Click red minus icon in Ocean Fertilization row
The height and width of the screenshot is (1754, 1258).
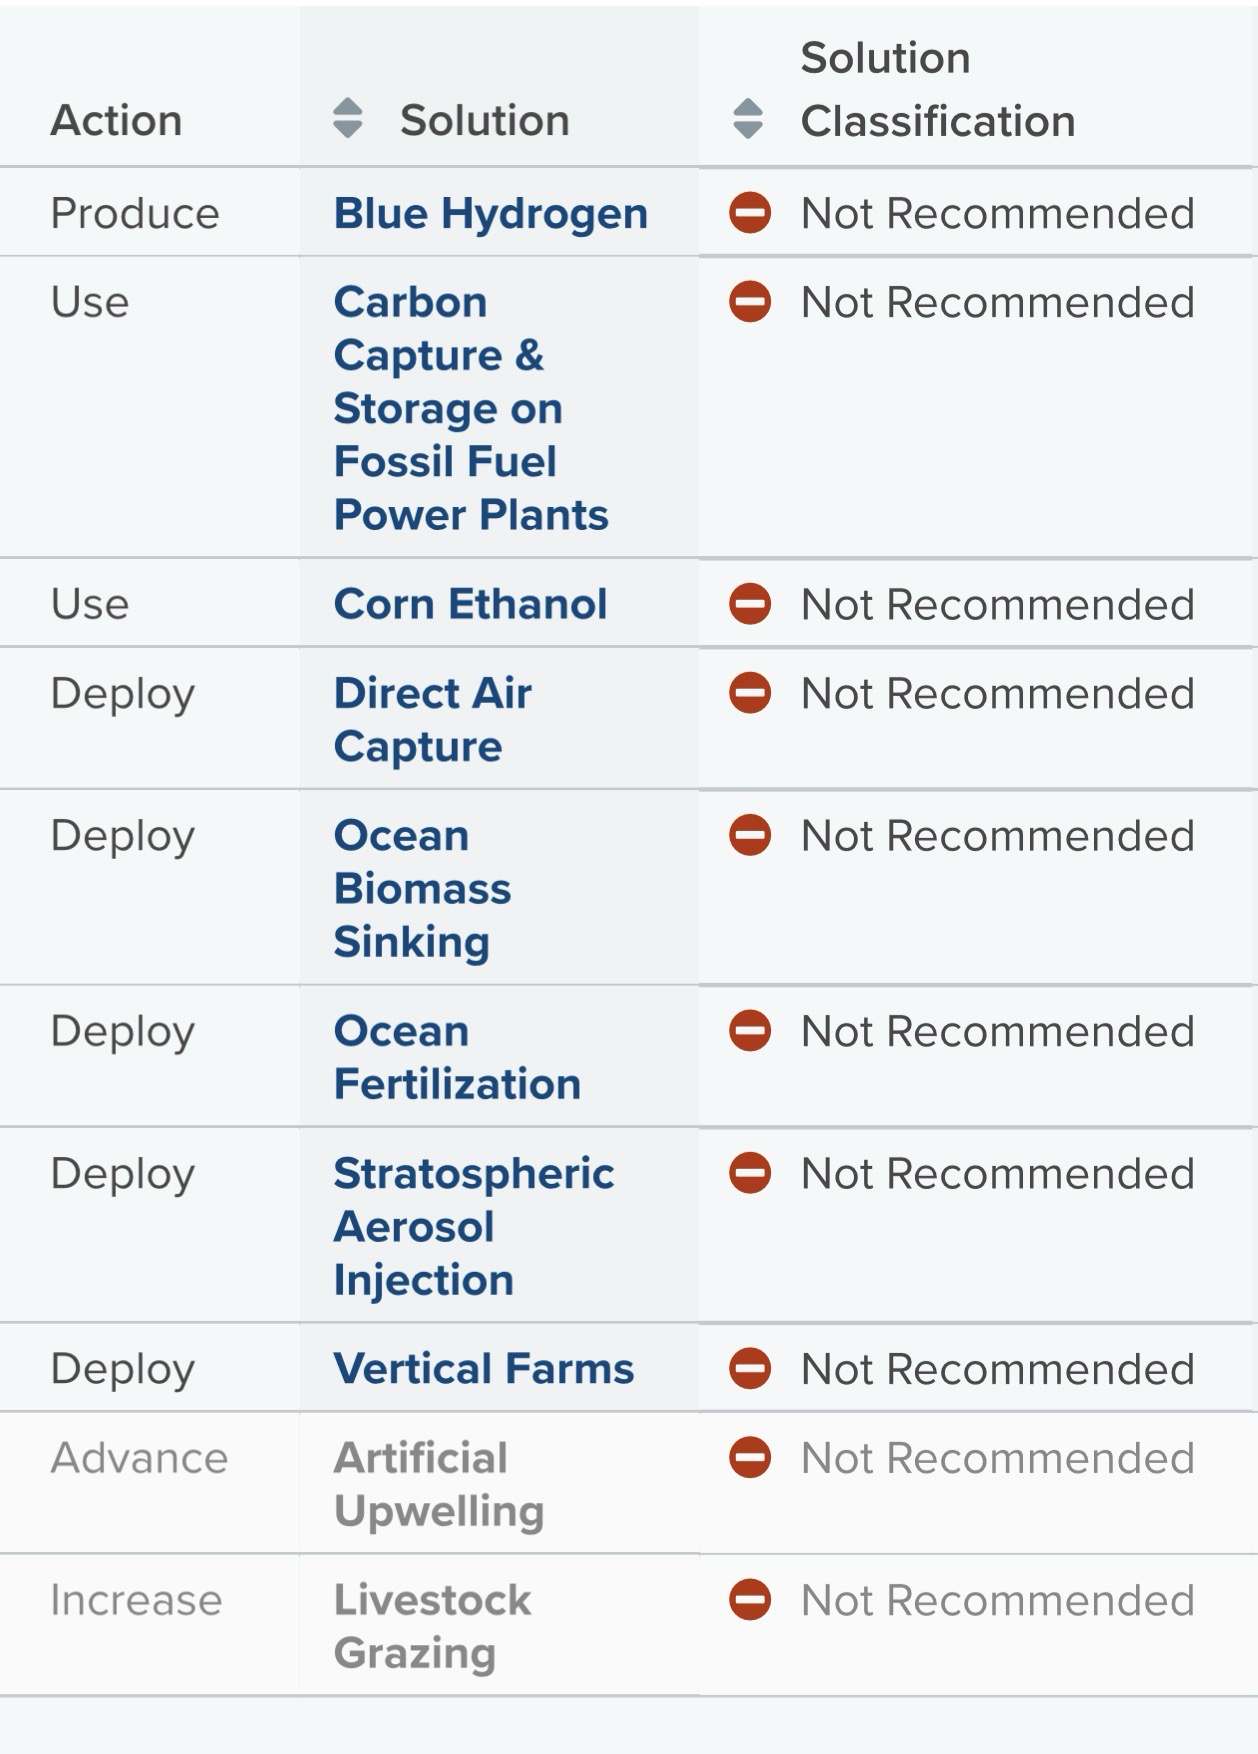750,1030
